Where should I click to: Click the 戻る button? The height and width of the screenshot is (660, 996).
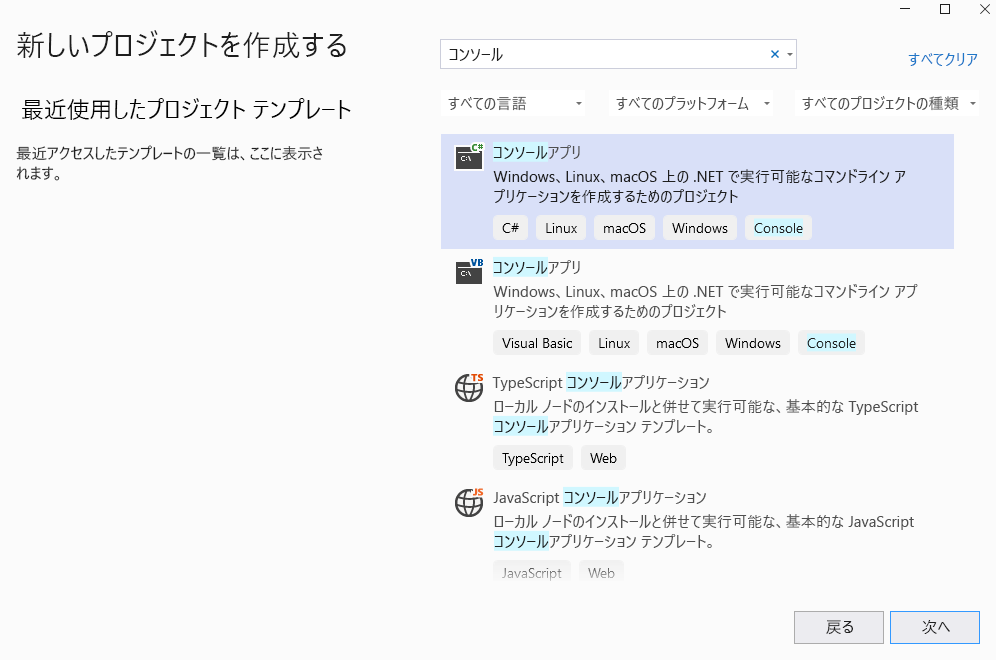(838, 628)
